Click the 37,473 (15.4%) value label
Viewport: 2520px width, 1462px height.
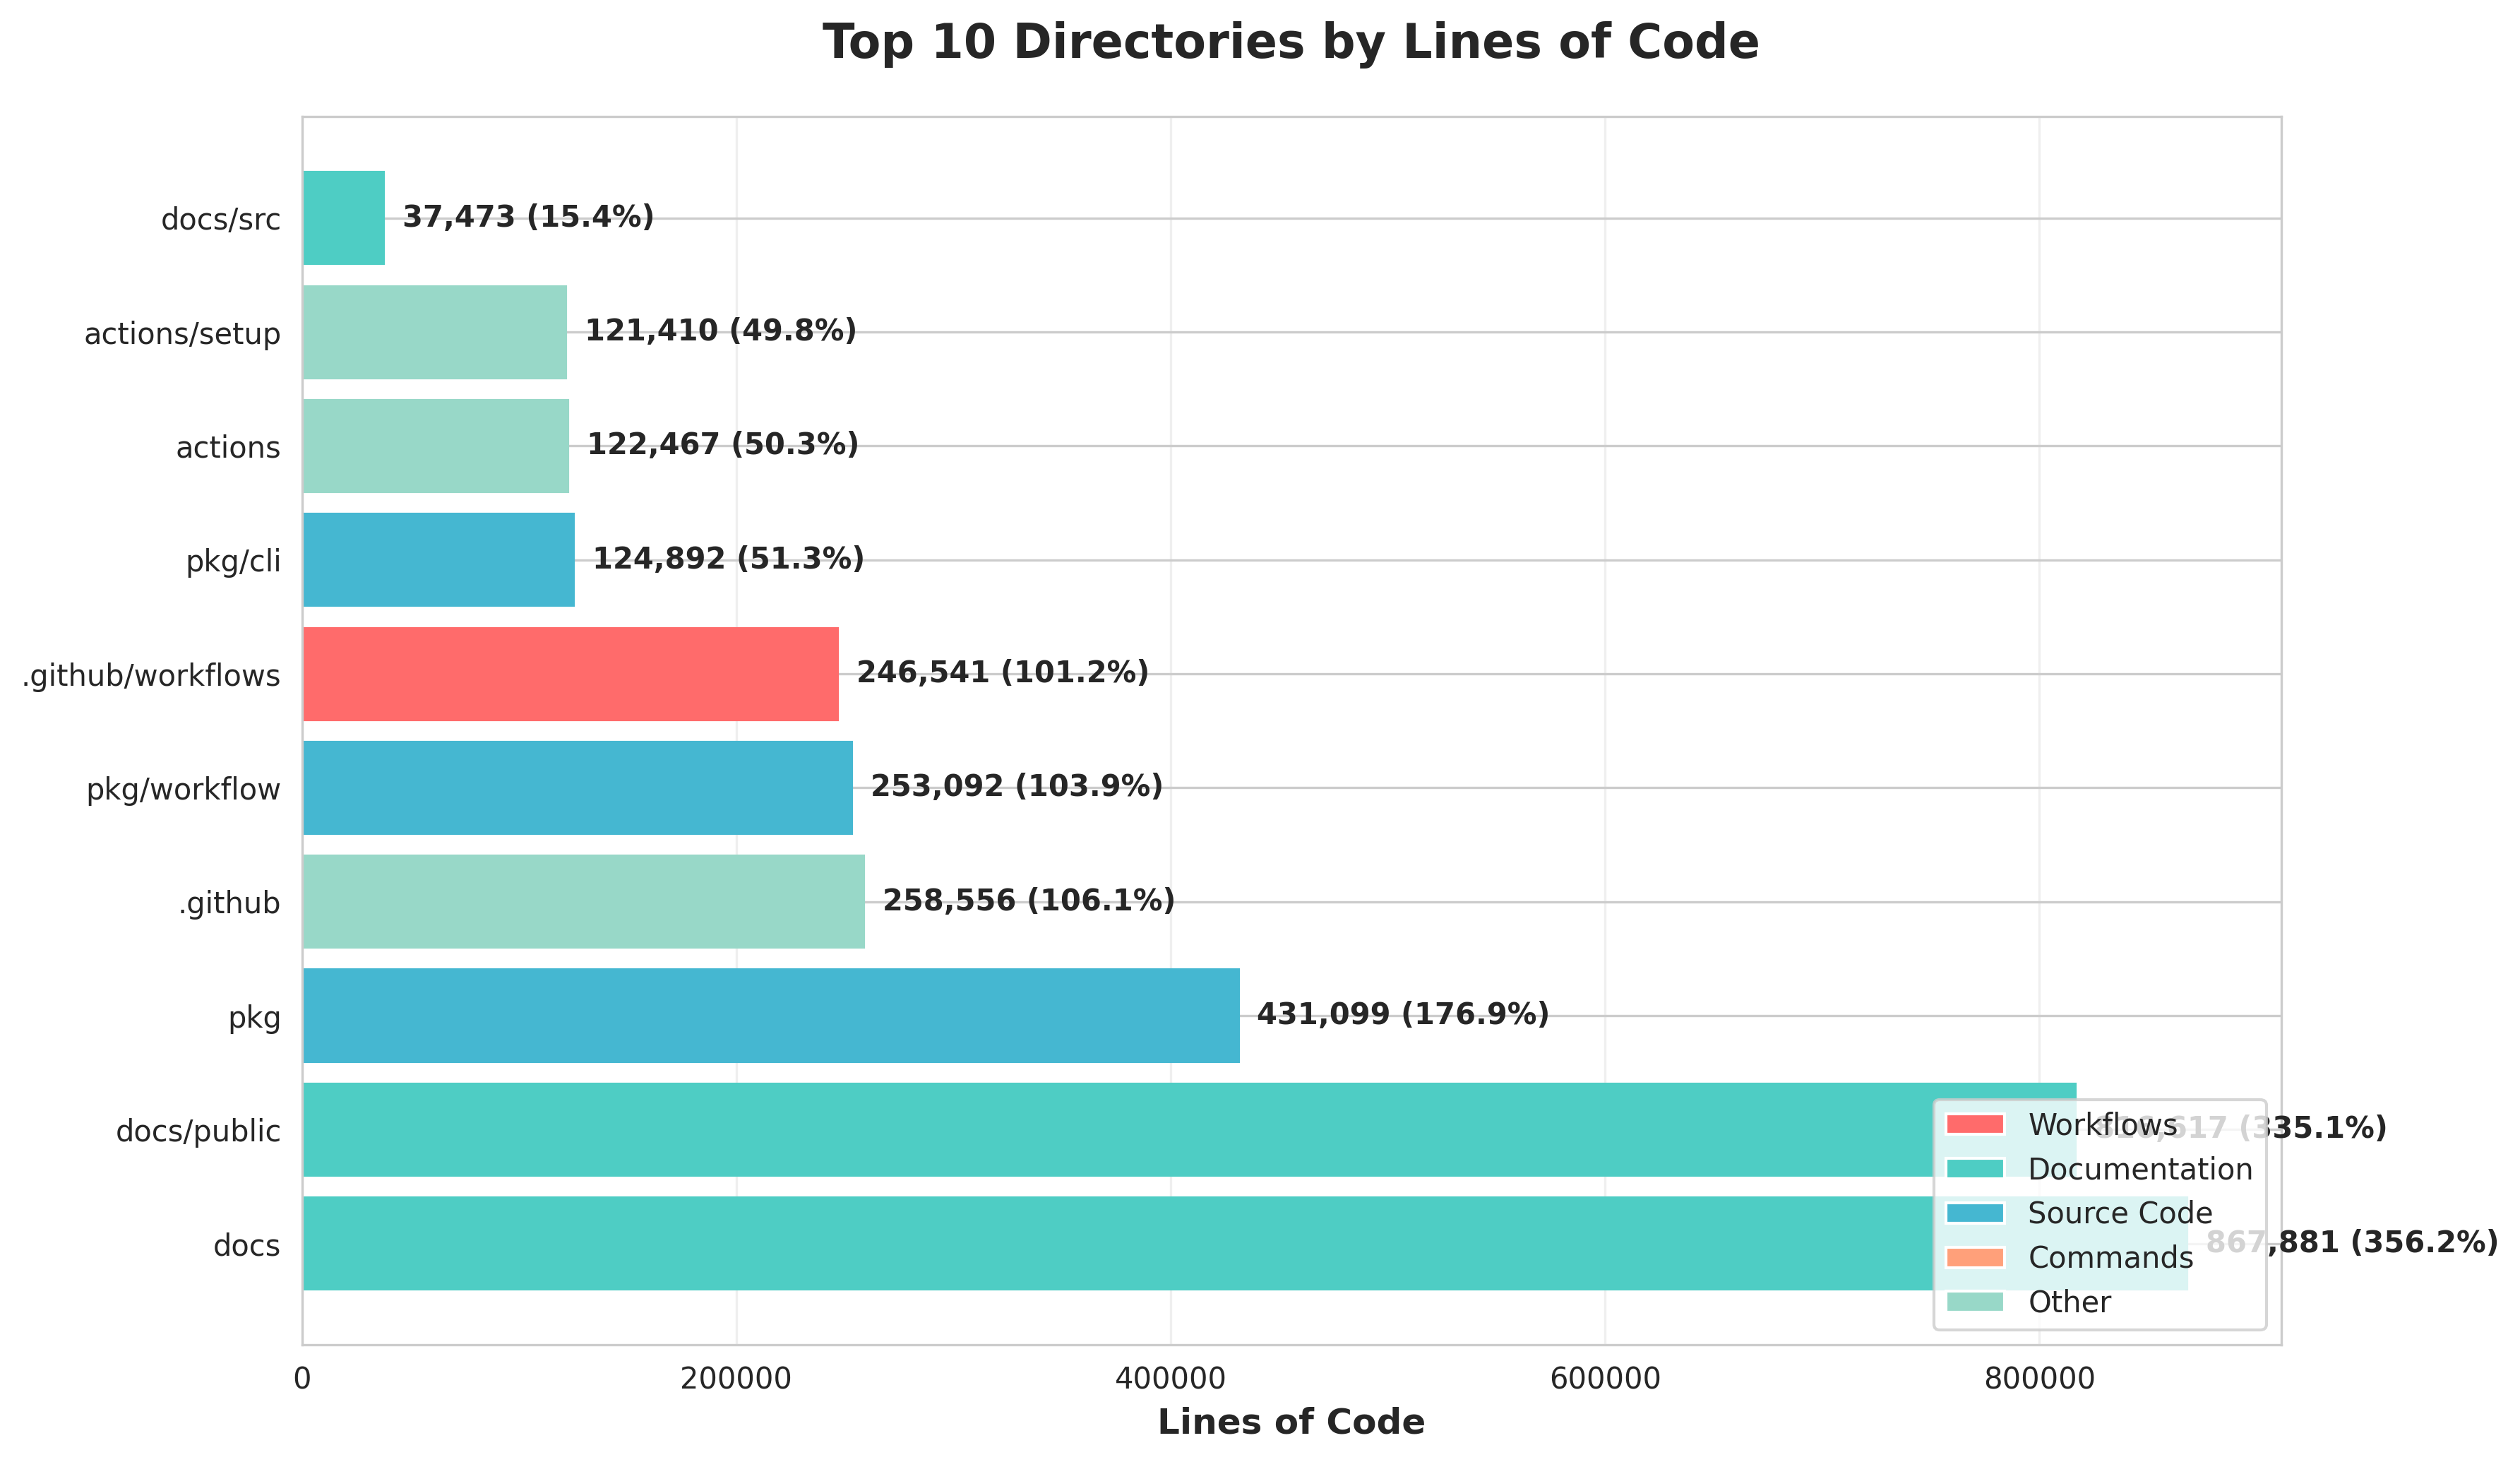coord(528,217)
